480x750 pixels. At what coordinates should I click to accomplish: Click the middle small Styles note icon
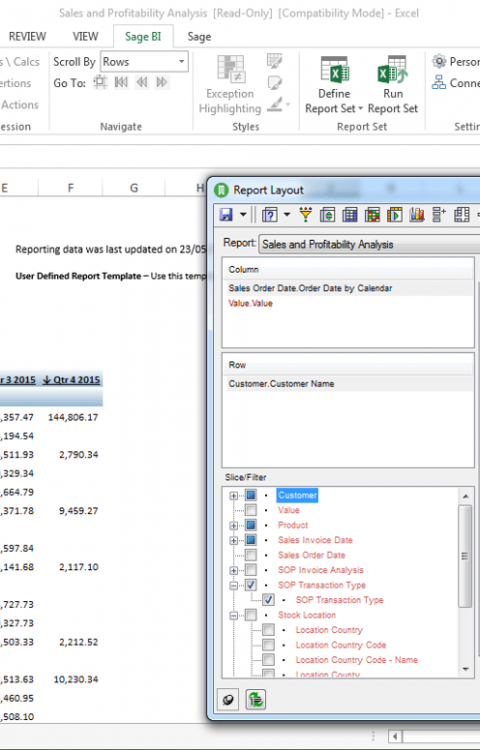point(274,83)
